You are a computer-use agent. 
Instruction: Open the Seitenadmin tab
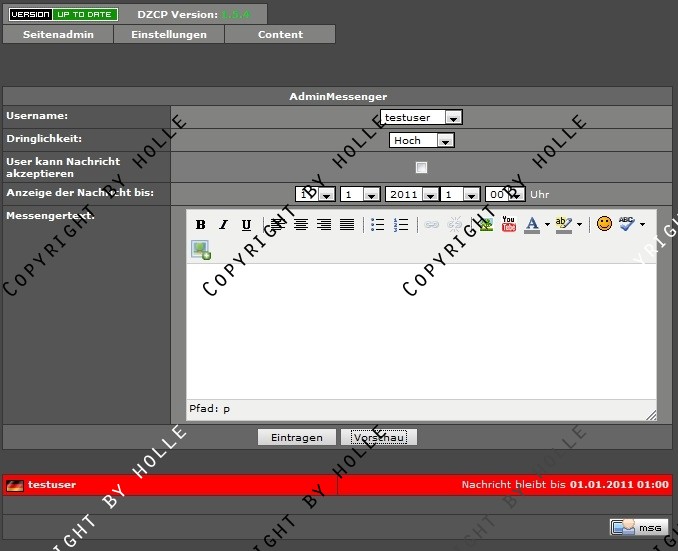coord(58,34)
